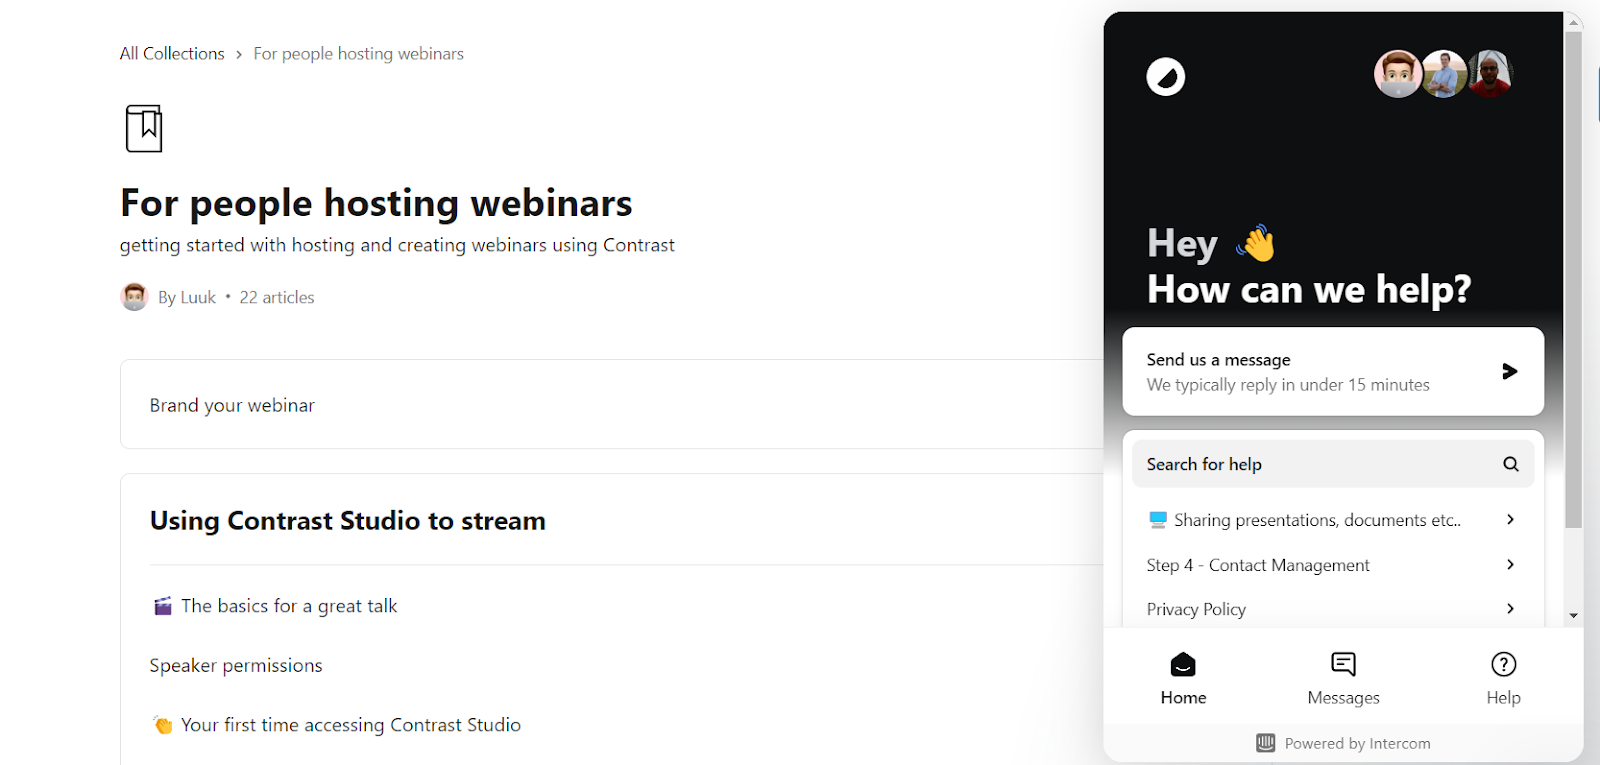Switch to the Home tab label
Image resolution: width=1600 pixels, height=765 pixels.
1183,698
